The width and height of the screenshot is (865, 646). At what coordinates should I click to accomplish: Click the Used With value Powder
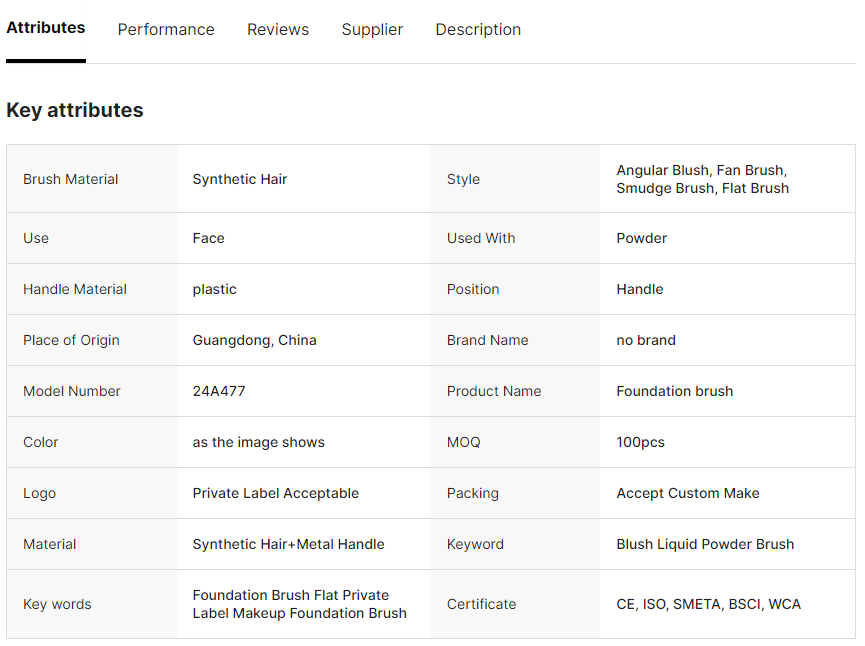(x=642, y=238)
